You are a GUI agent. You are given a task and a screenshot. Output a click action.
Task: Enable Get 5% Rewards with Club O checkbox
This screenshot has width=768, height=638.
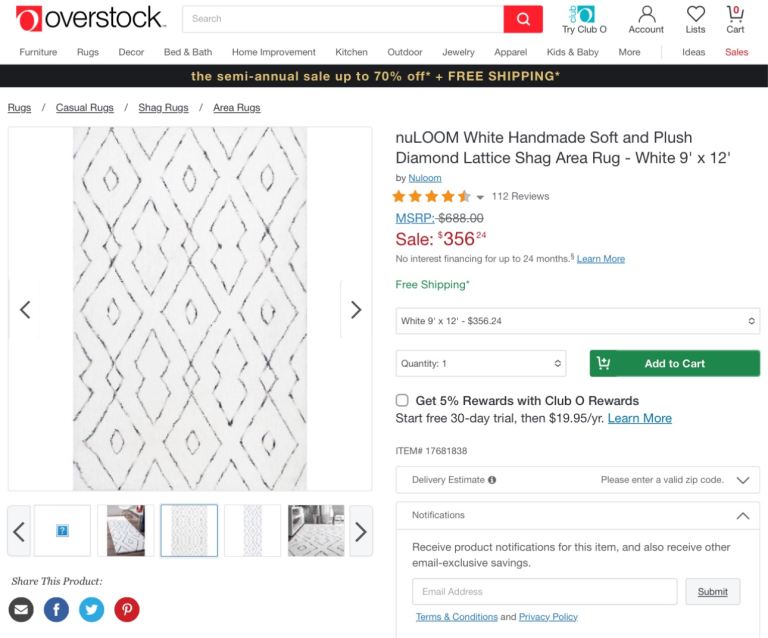click(402, 400)
